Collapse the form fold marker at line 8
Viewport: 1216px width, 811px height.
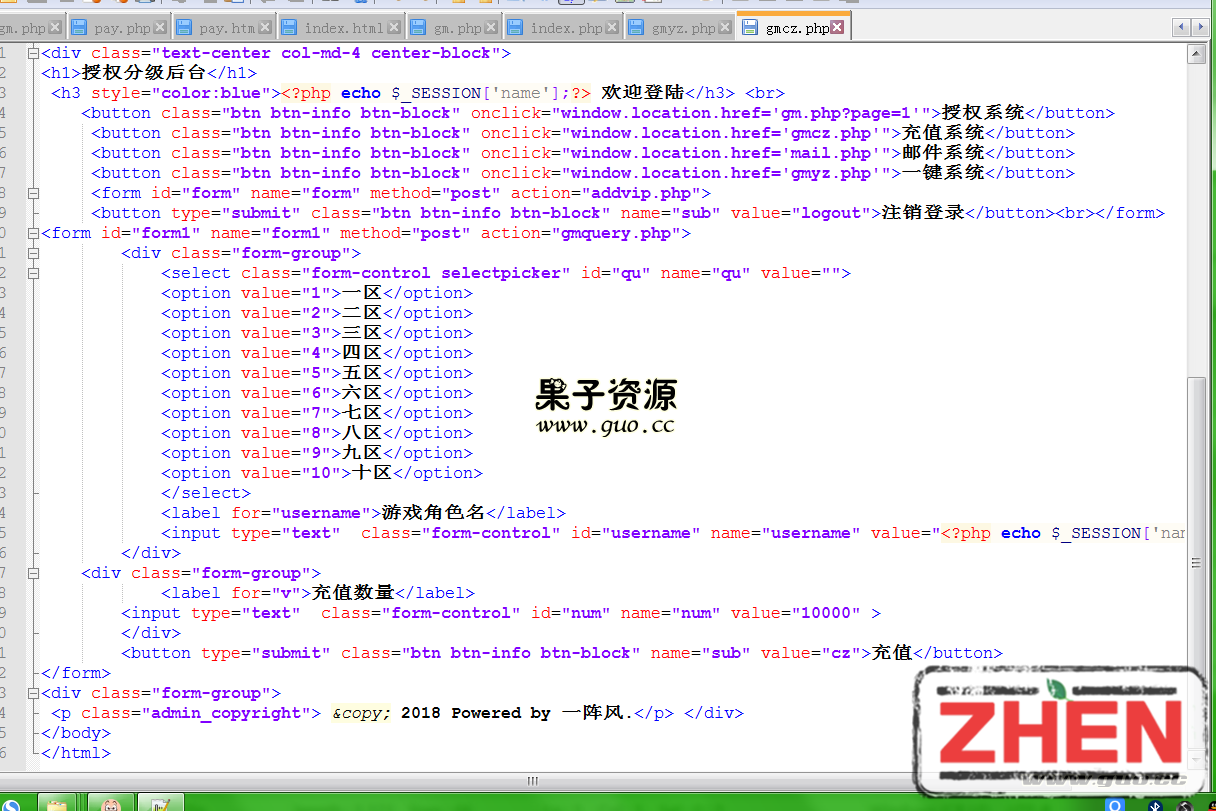[x=31, y=192]
